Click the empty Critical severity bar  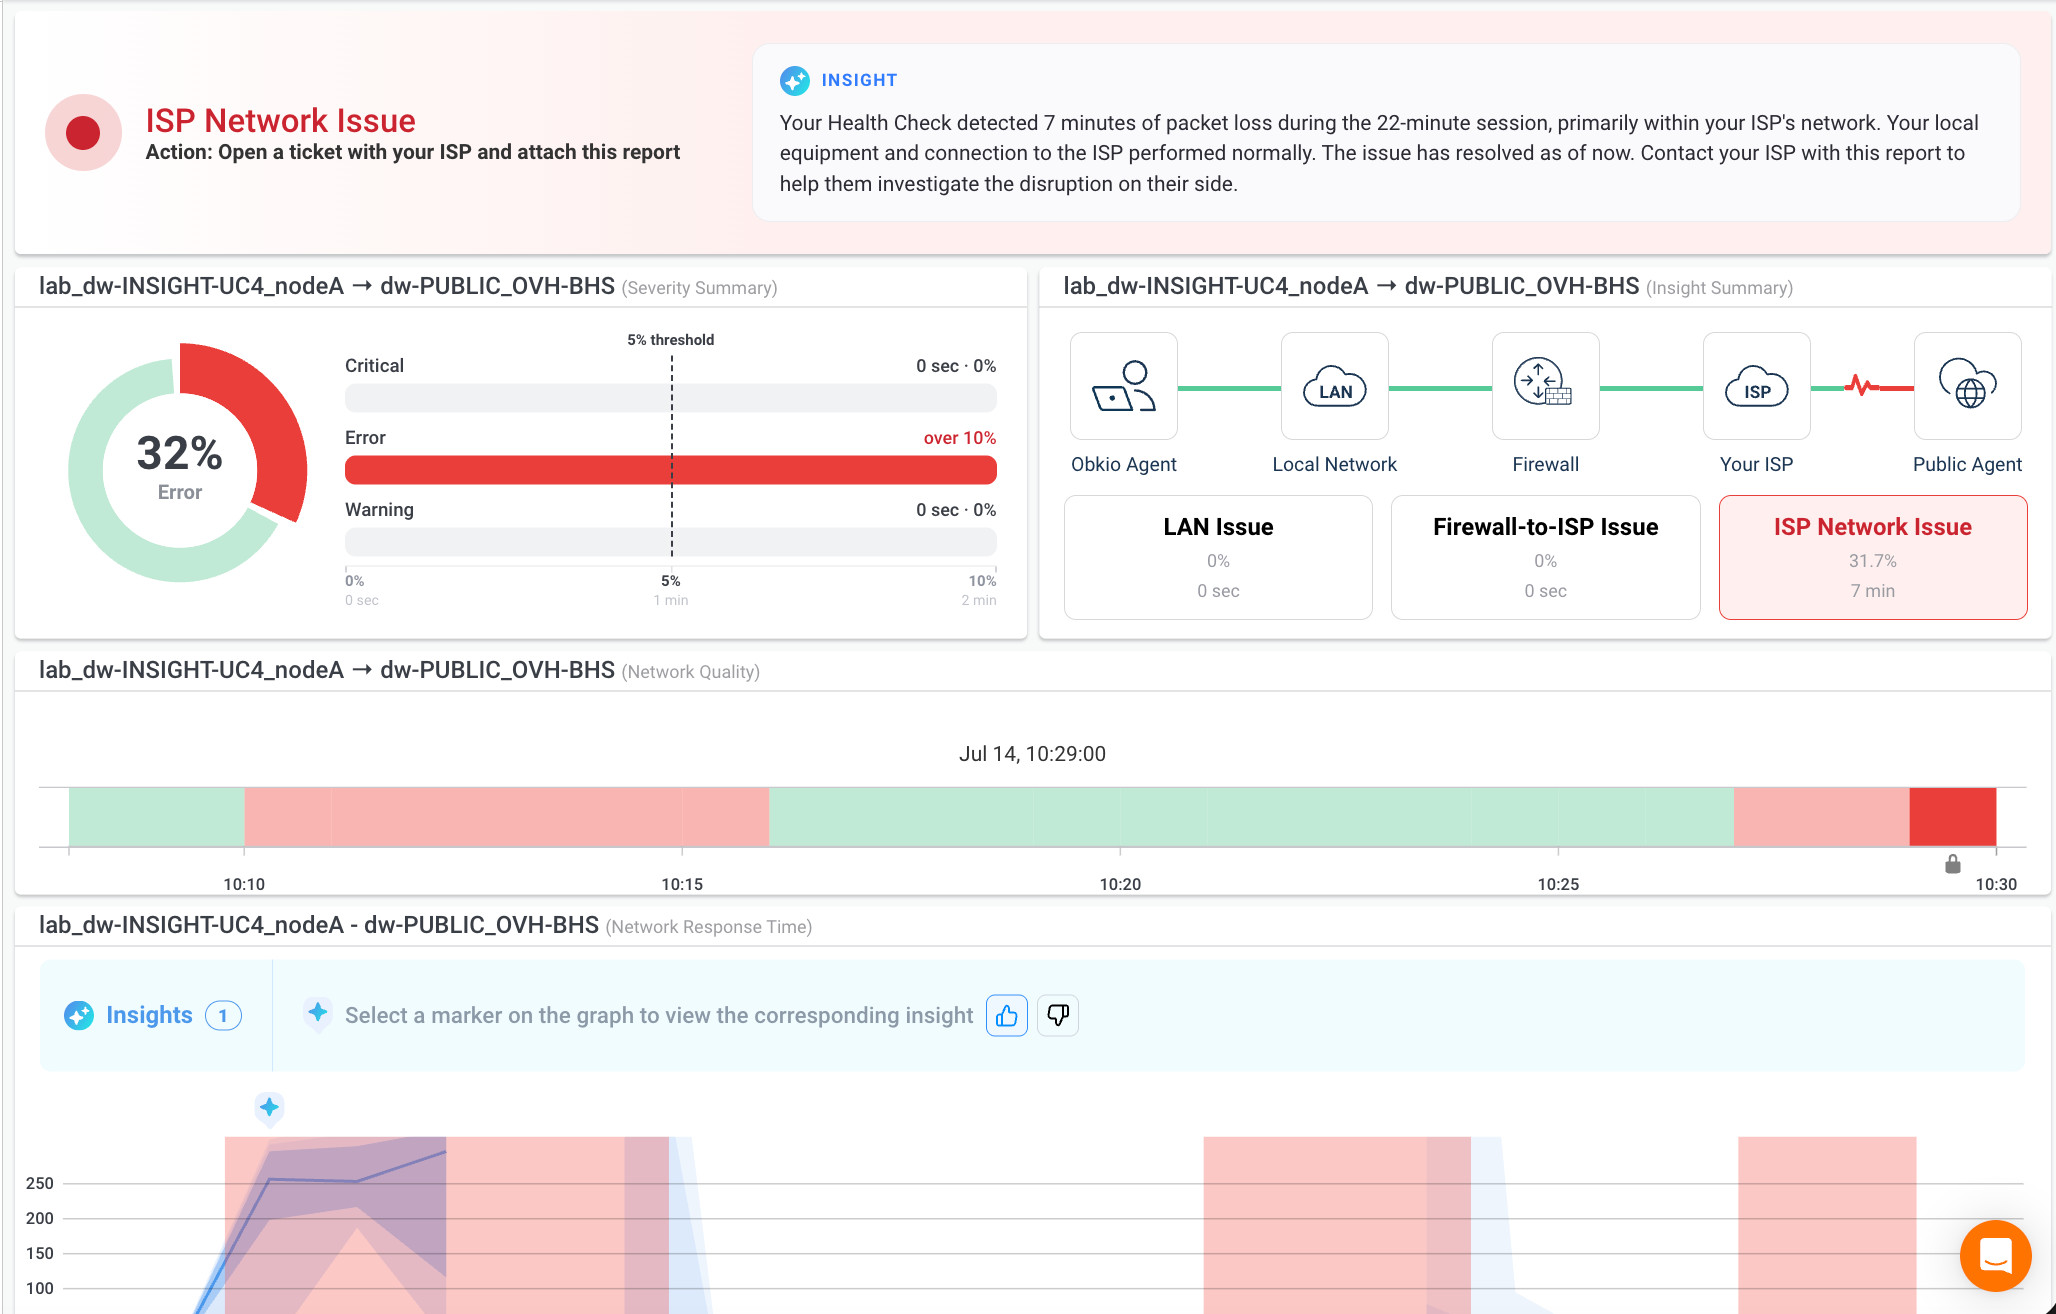pyautogui.click(x=671, y=398)
